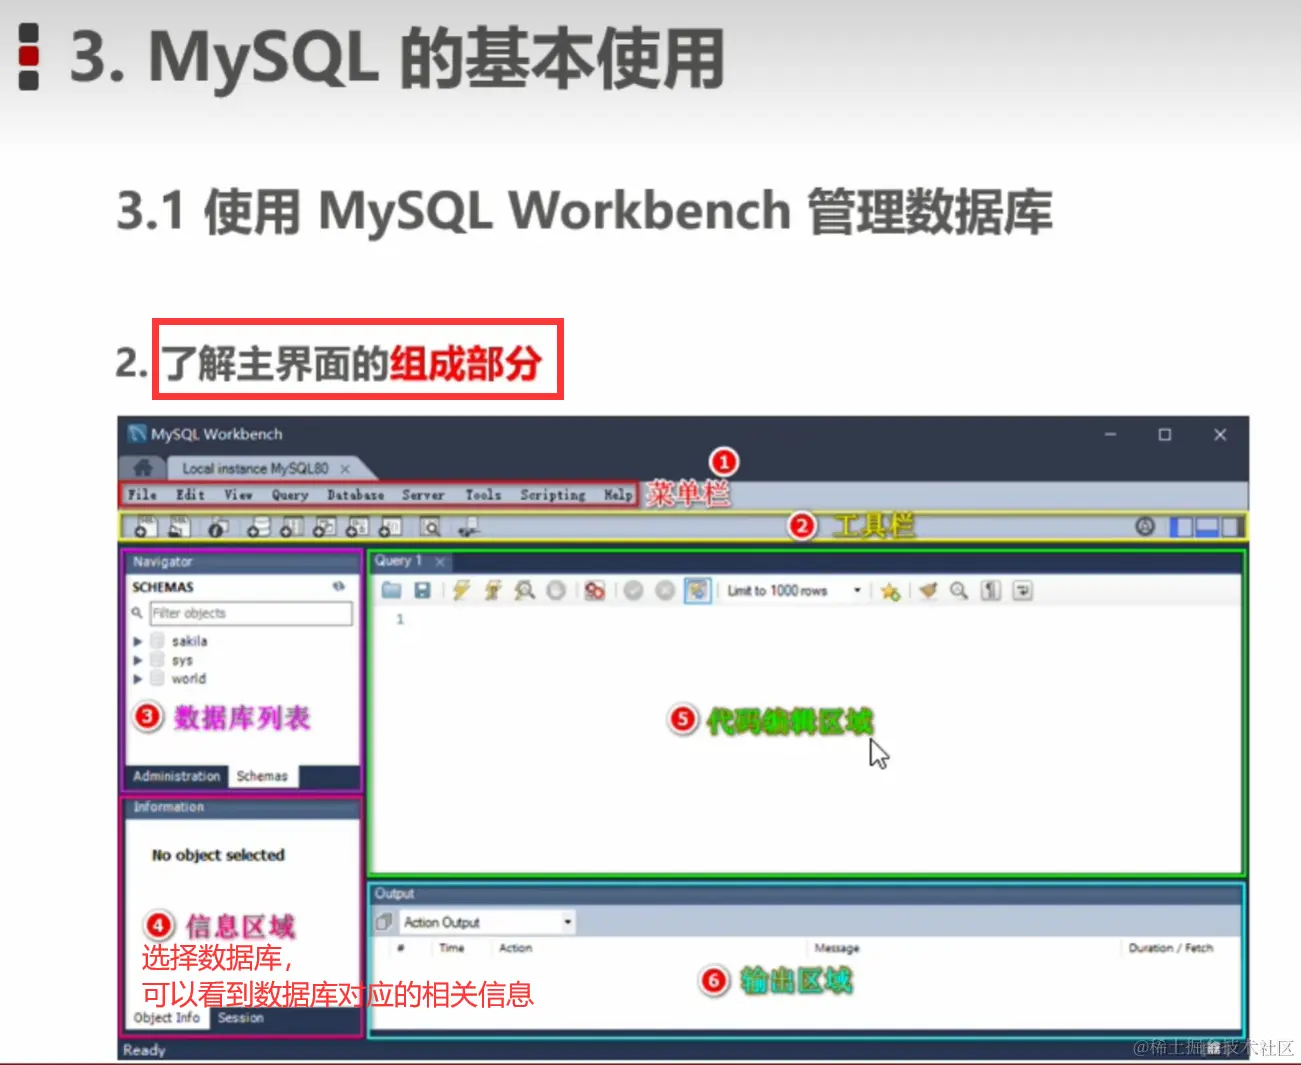Execute statement under cursor icon
Viewport: 1301px width, 1065px height.
tap(492, 591)
